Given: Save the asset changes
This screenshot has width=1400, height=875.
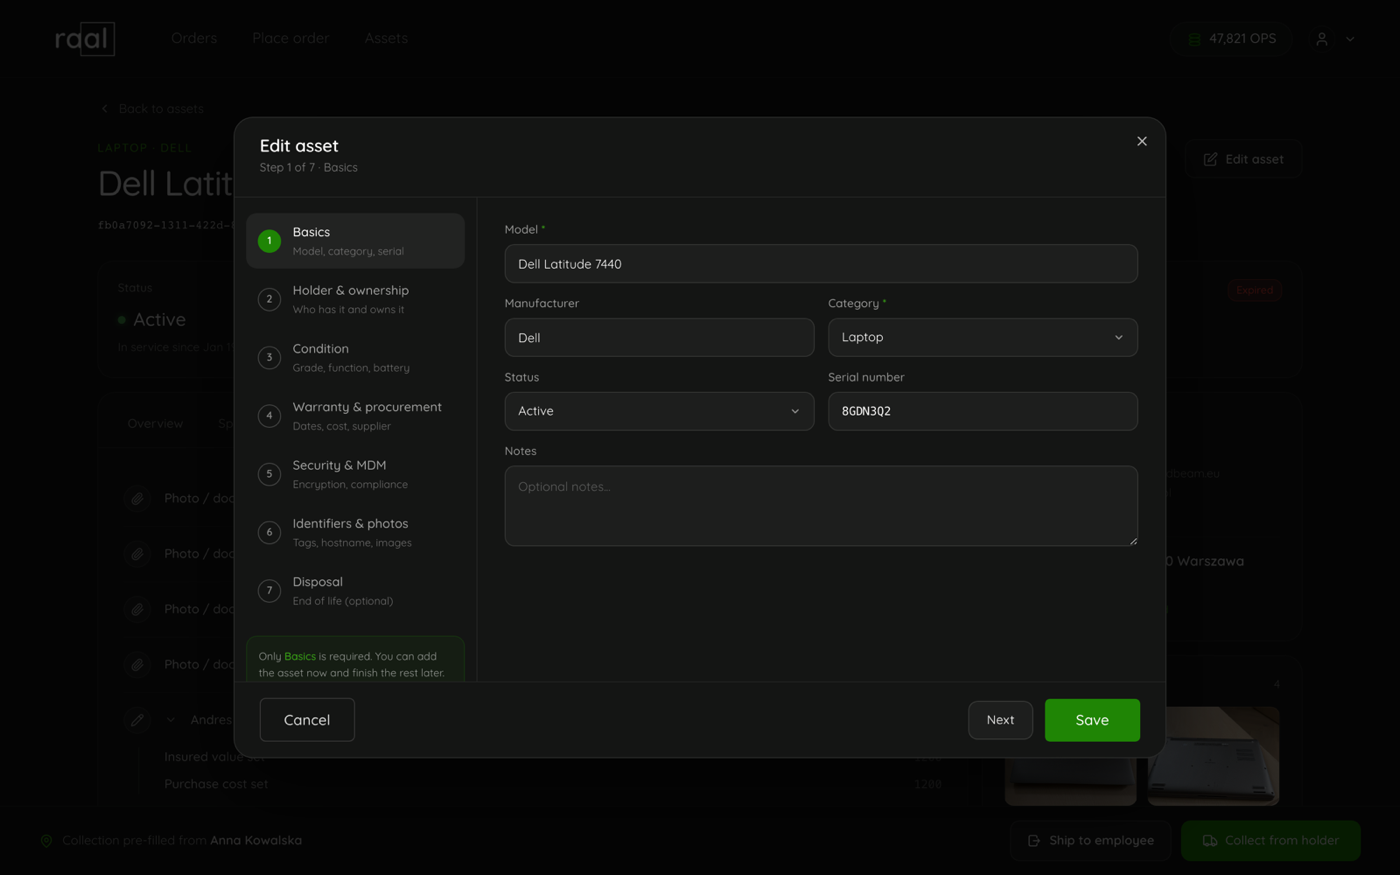Looking at the screenshot, I should (1092, 720).
